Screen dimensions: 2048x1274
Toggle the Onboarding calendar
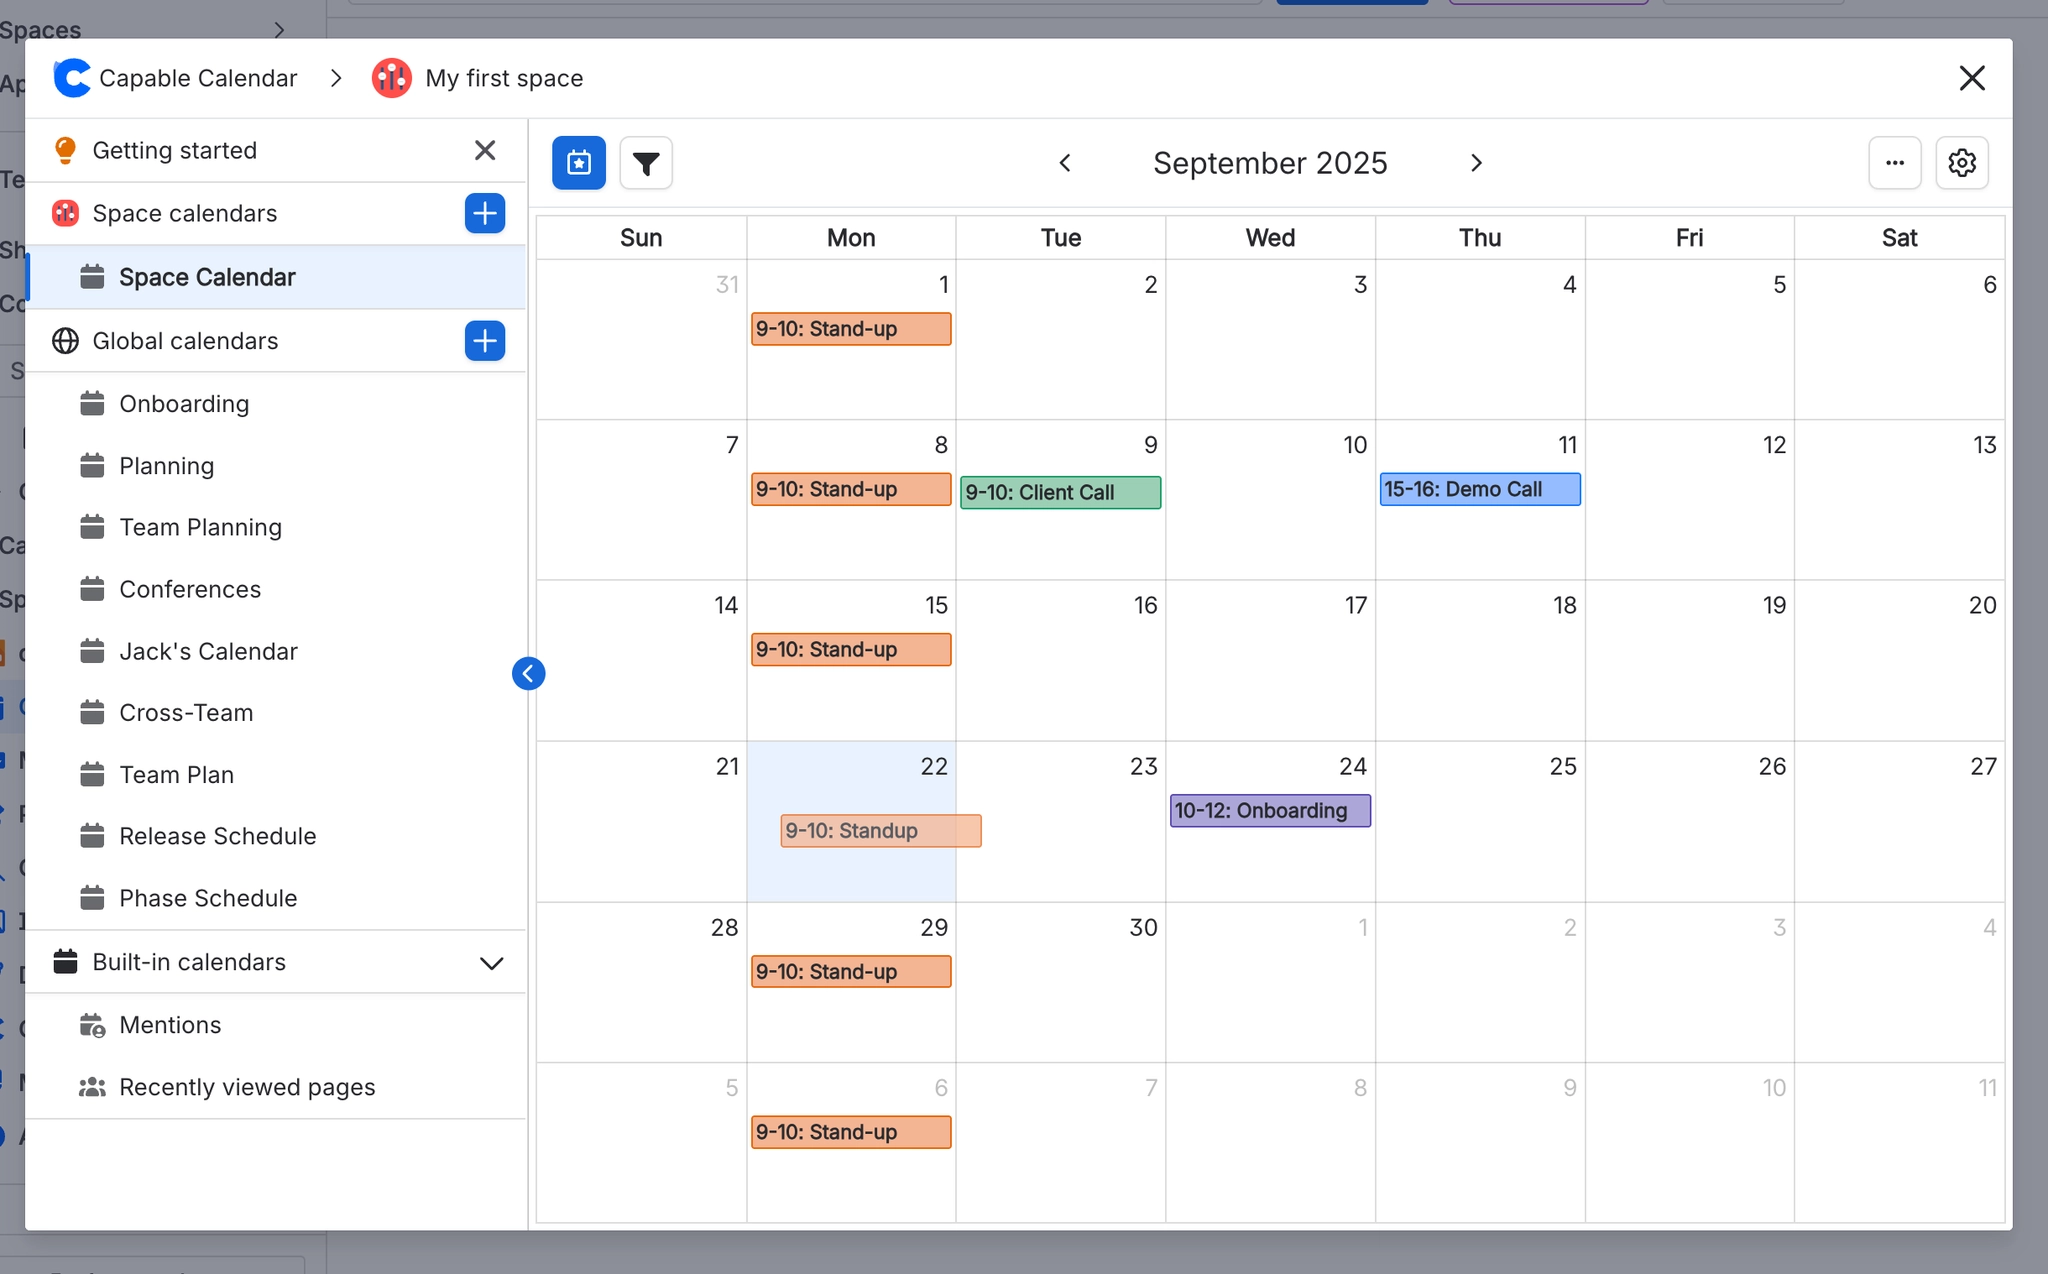point(184,404)
